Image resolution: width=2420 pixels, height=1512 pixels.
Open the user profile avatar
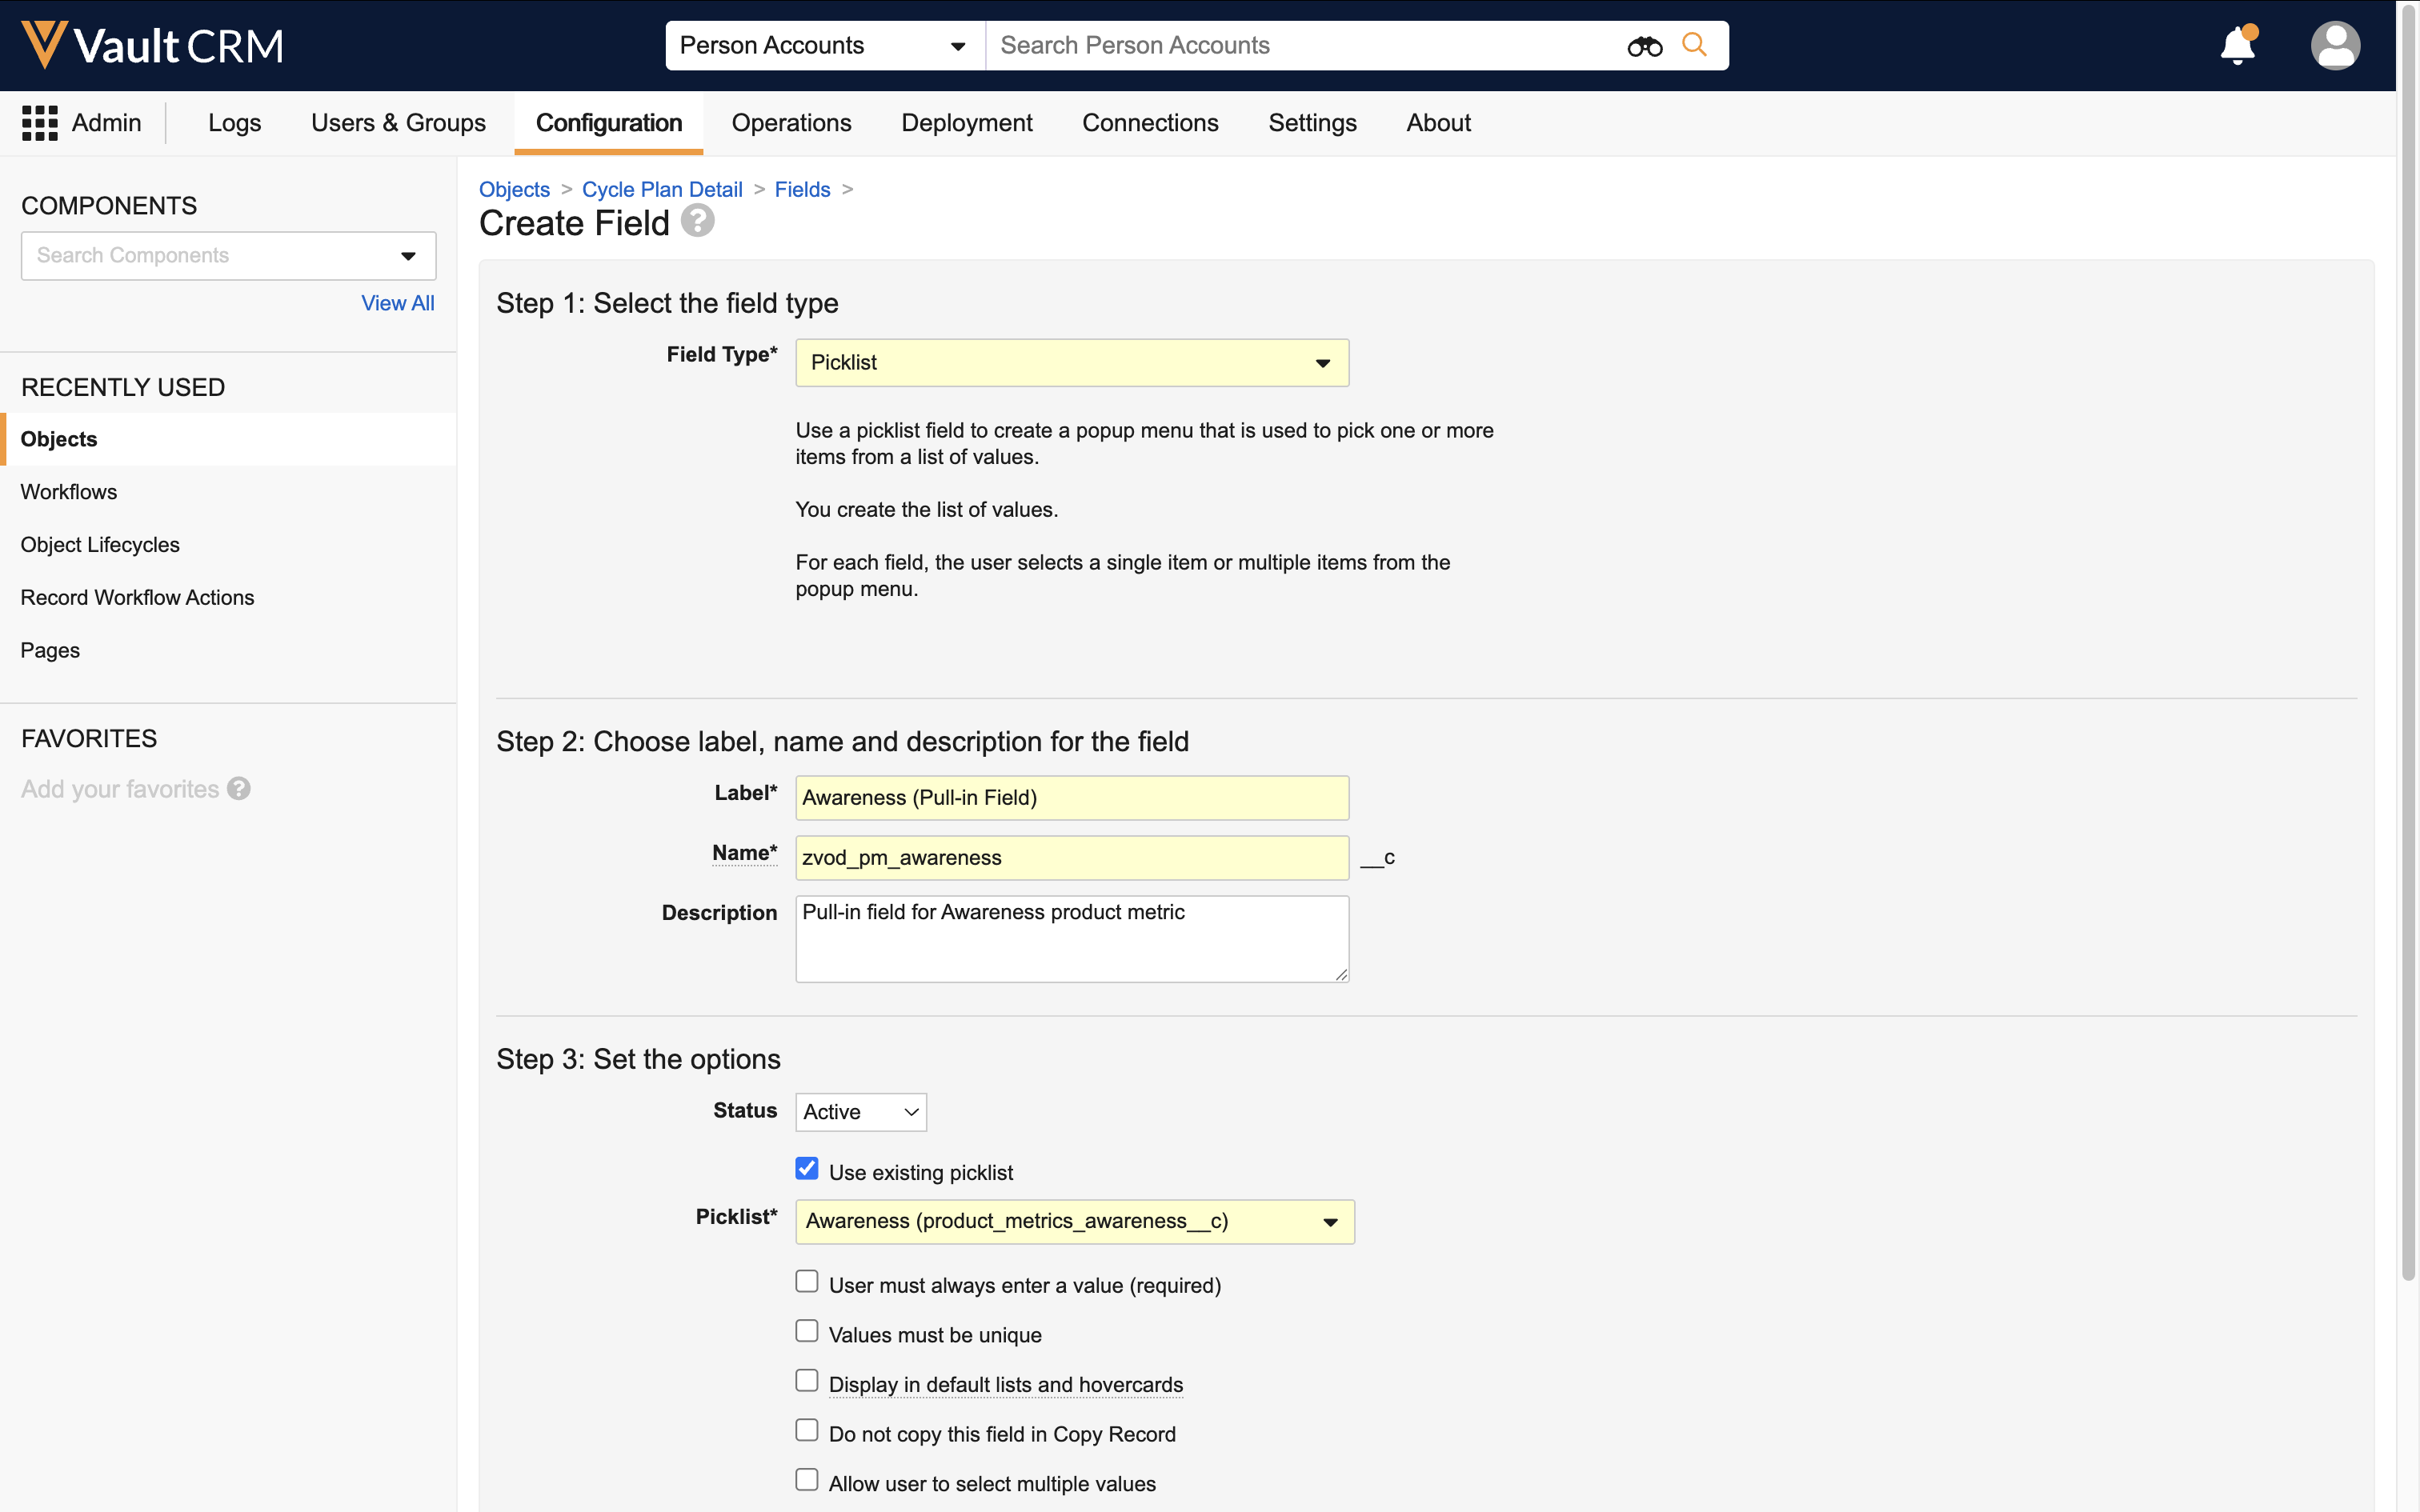pos(2335,46)
